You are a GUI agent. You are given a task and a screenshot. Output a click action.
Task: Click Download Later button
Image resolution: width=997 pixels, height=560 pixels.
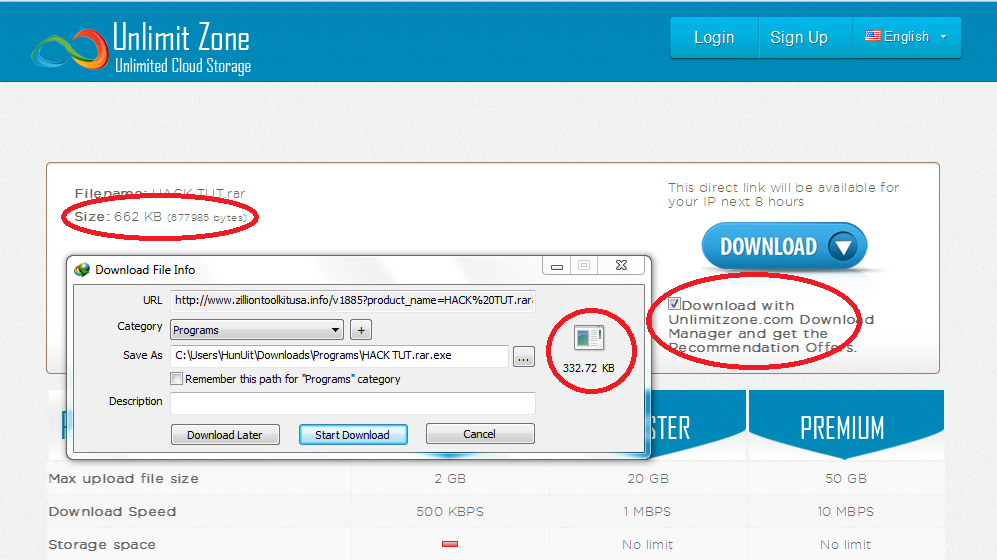[x=225, y=435]
